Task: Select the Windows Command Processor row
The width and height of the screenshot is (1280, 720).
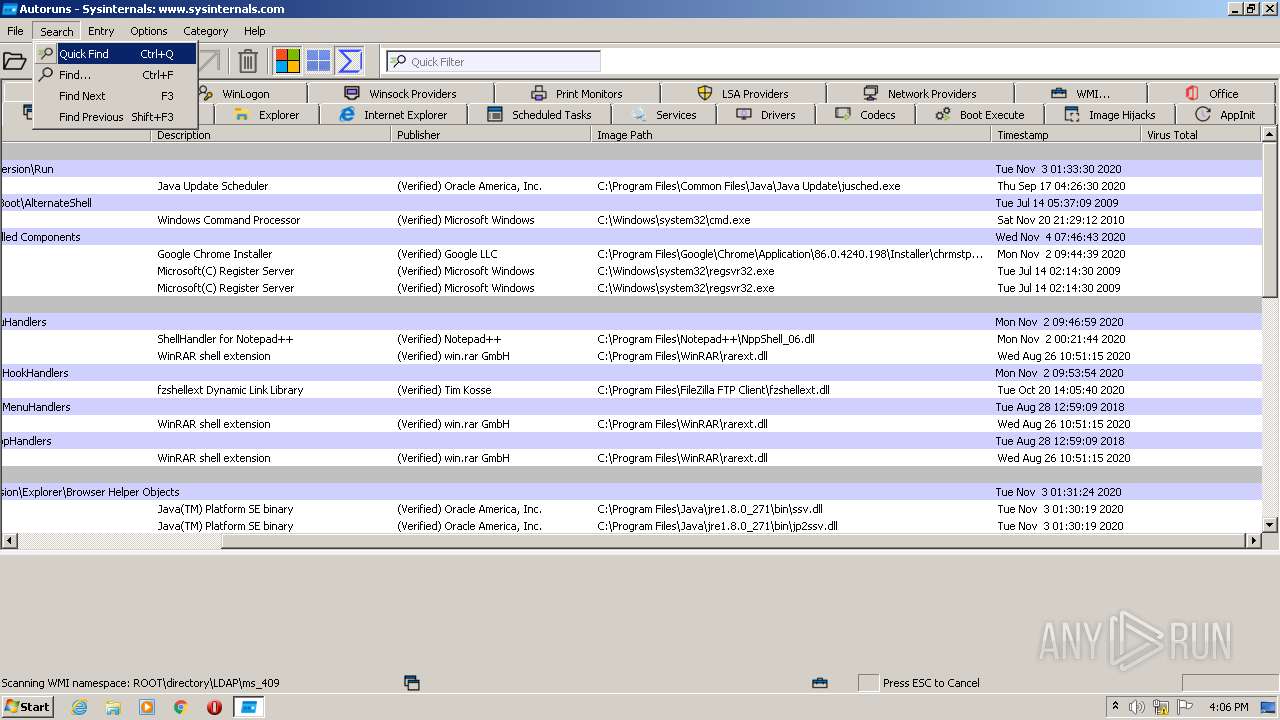Action: tap(632, 220)
